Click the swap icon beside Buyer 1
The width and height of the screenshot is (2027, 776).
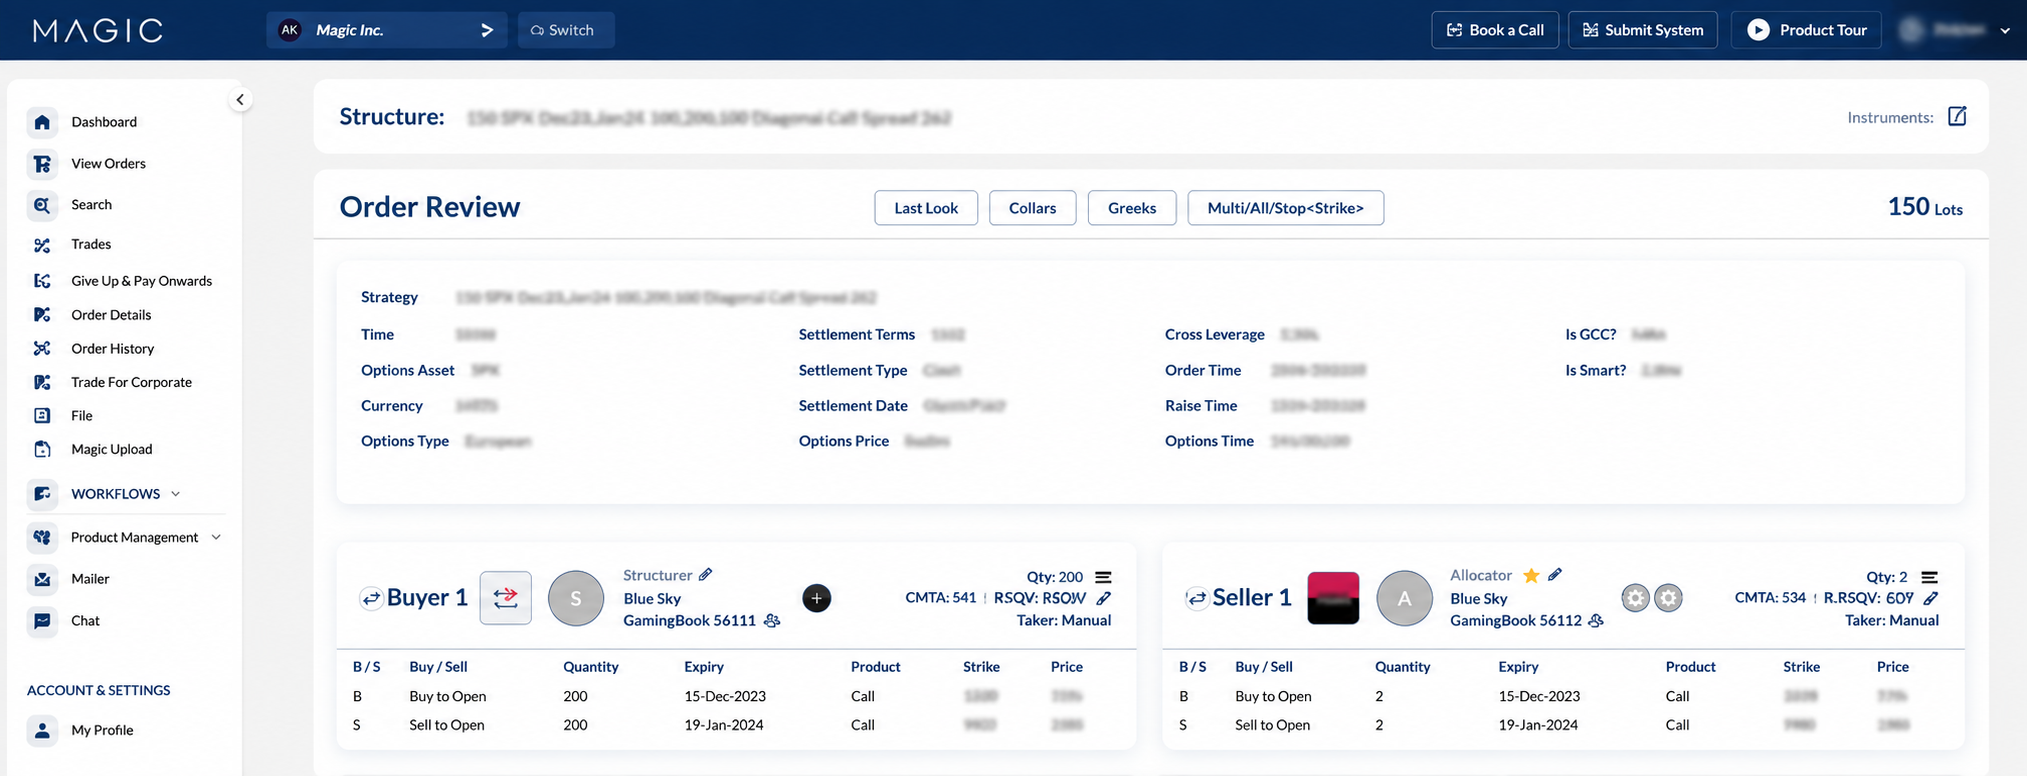coord(371,598)
